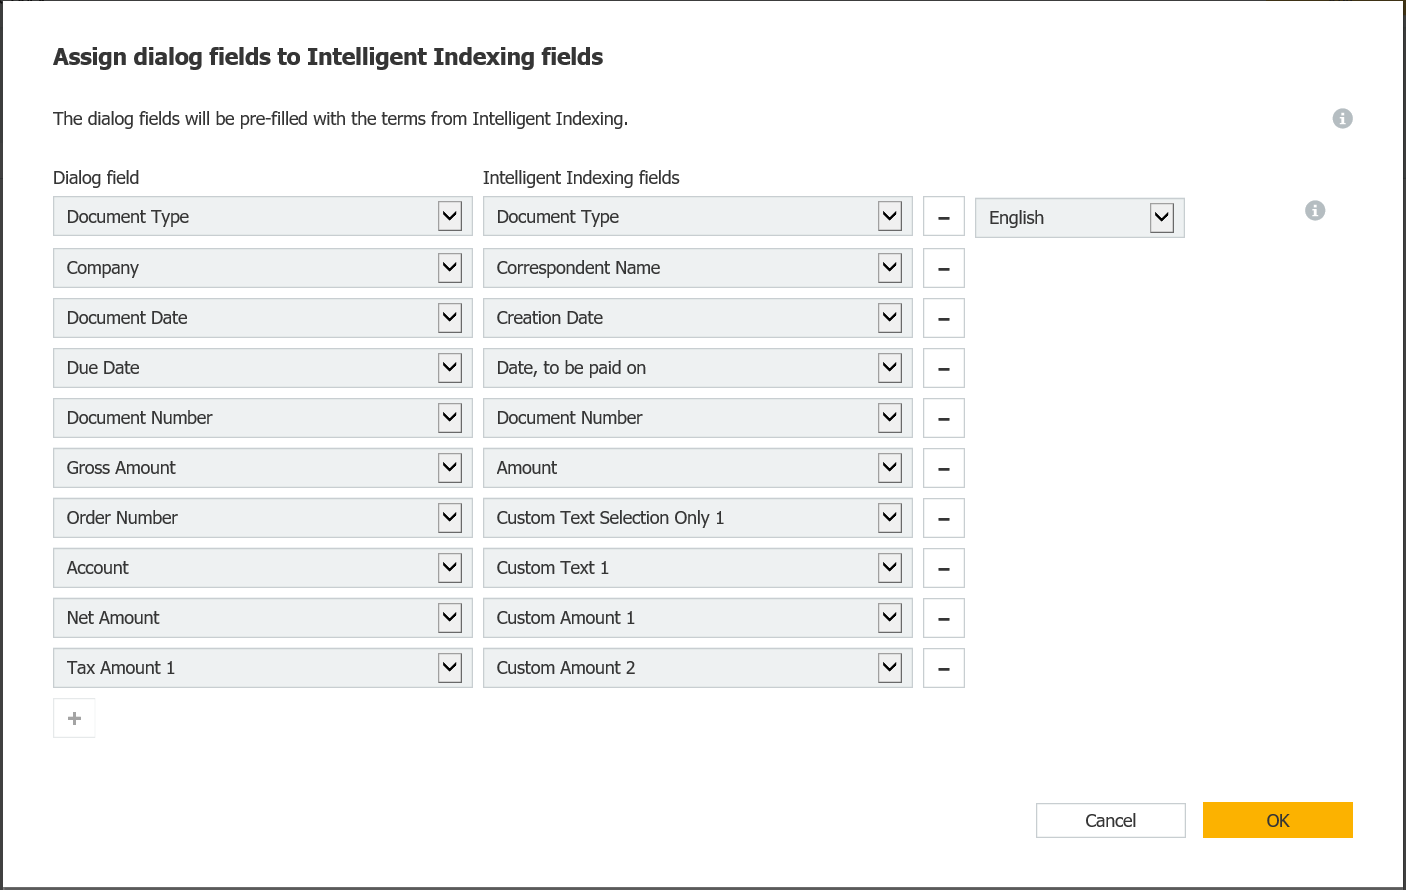Remove the Company to Correspondent Name mapping
Viewport: 1406px width, 890px height.
point(943,267)
